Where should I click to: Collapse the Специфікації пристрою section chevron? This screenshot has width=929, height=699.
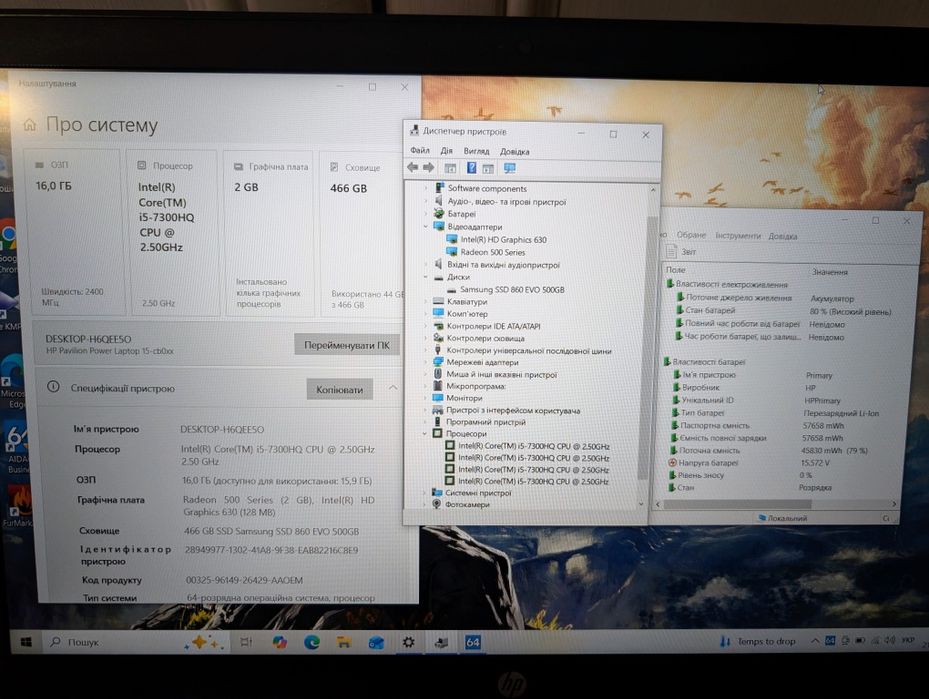tap(393, 387)
